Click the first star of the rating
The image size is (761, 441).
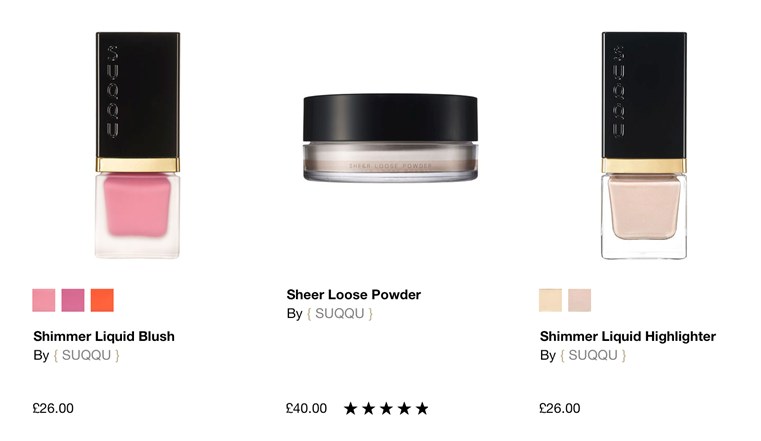pyautogui.click(x=350, y=408)
